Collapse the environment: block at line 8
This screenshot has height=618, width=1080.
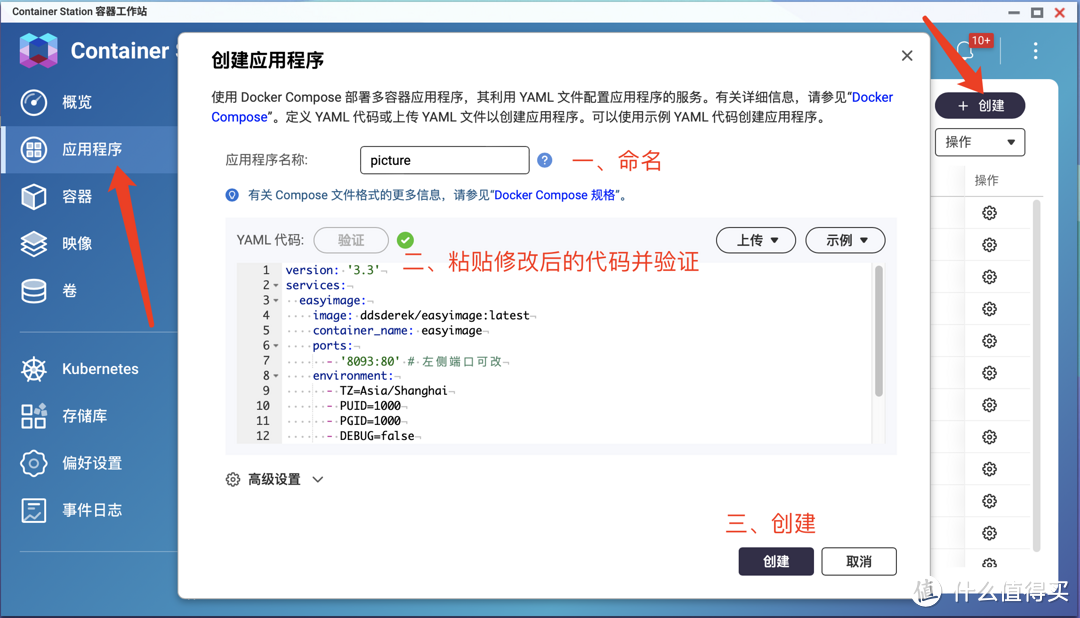tap(276, 376)
